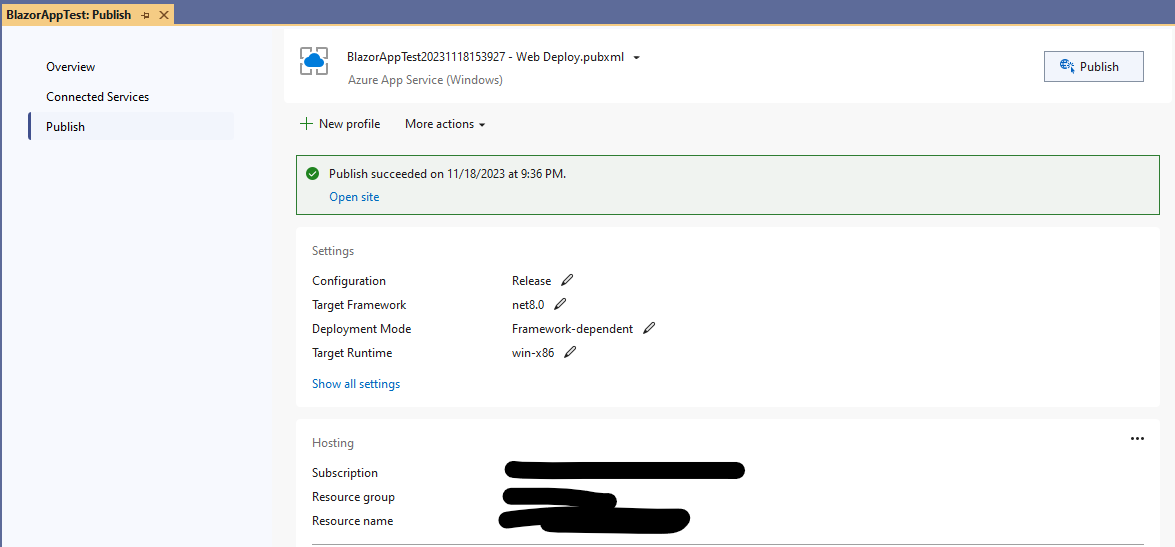Click the Publish button
This screenshot has width=1175, height=547.
(x=1093, y=67)
